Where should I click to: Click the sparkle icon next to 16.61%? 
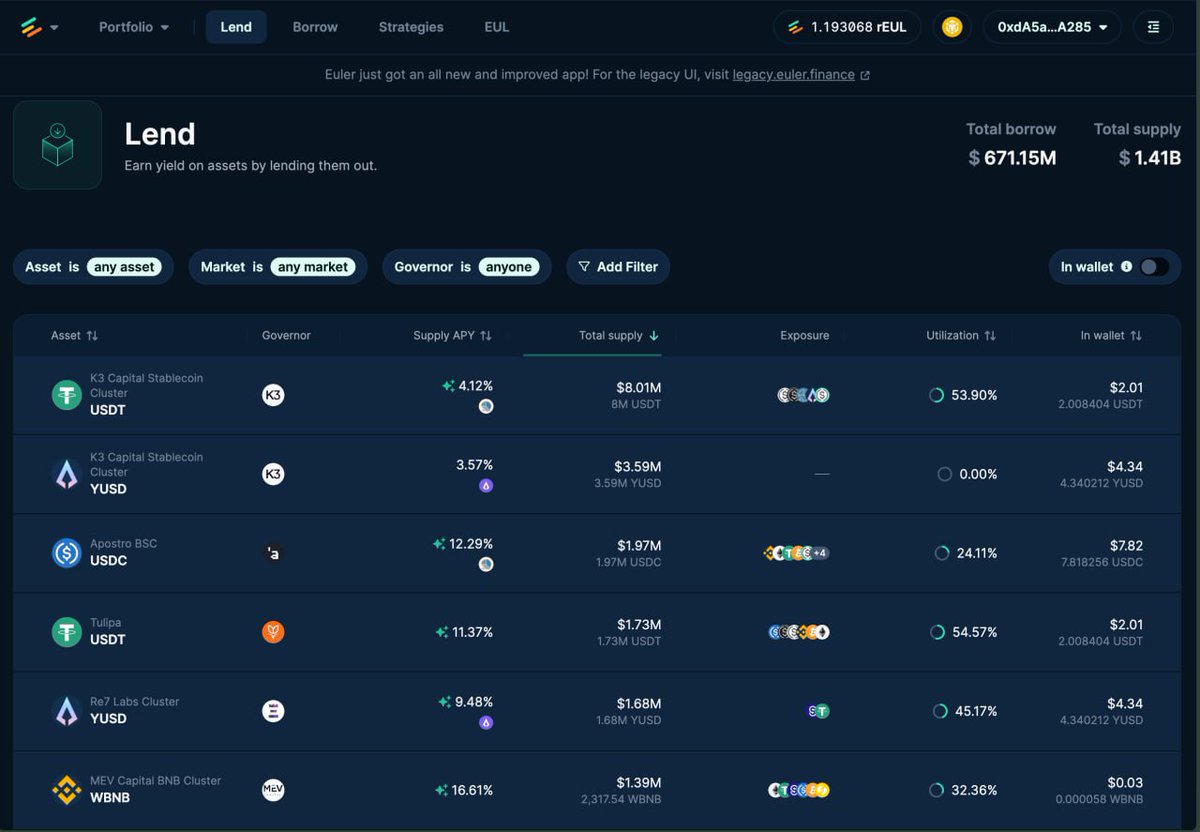441,790
